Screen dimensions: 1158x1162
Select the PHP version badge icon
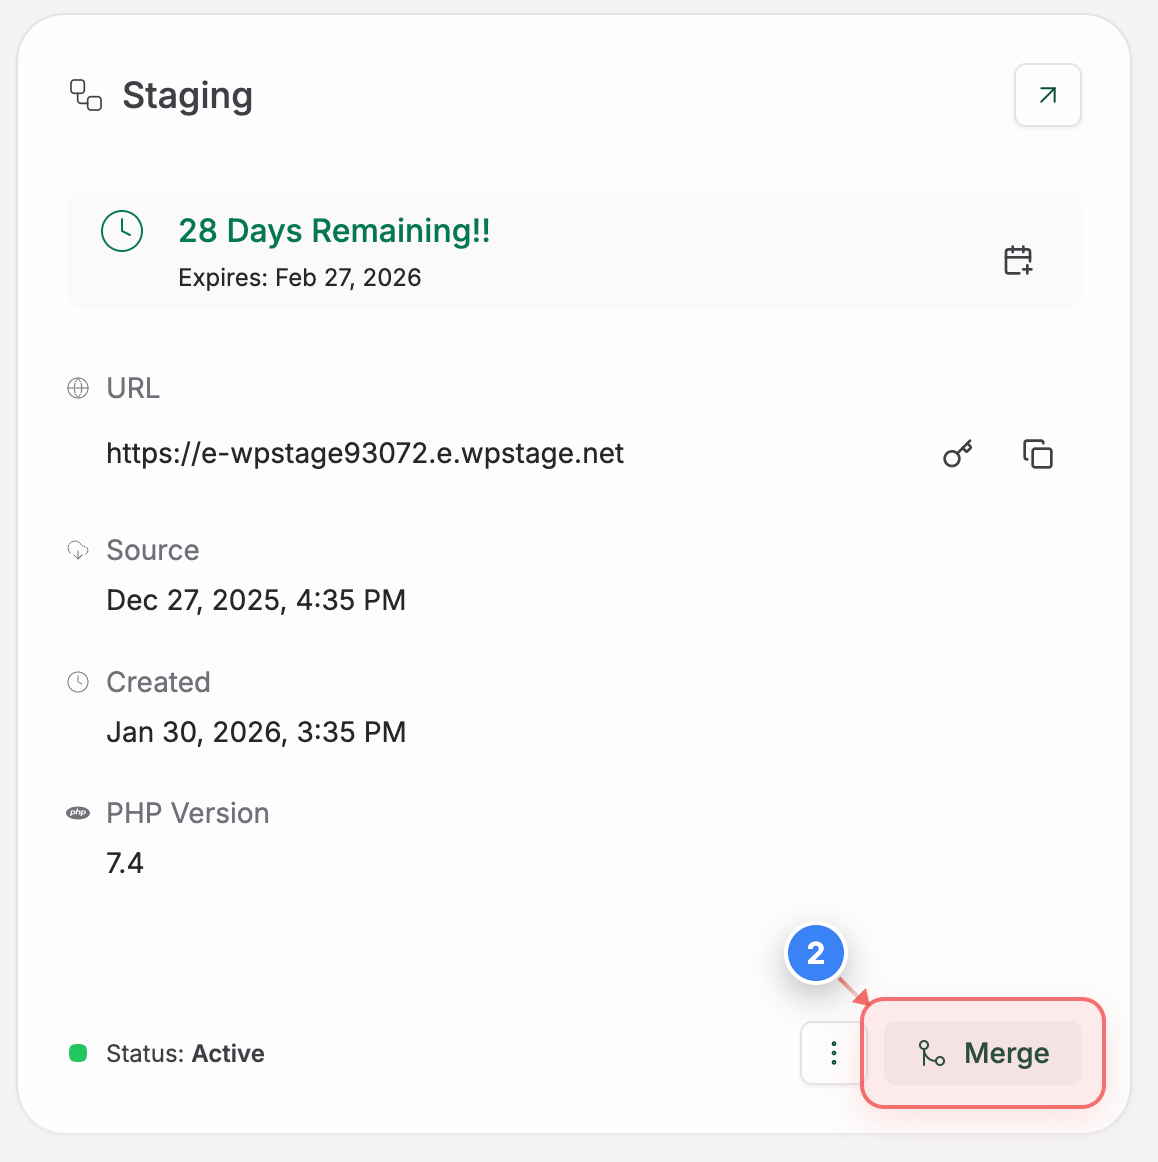pyautogui.click(x=80, y=812)
